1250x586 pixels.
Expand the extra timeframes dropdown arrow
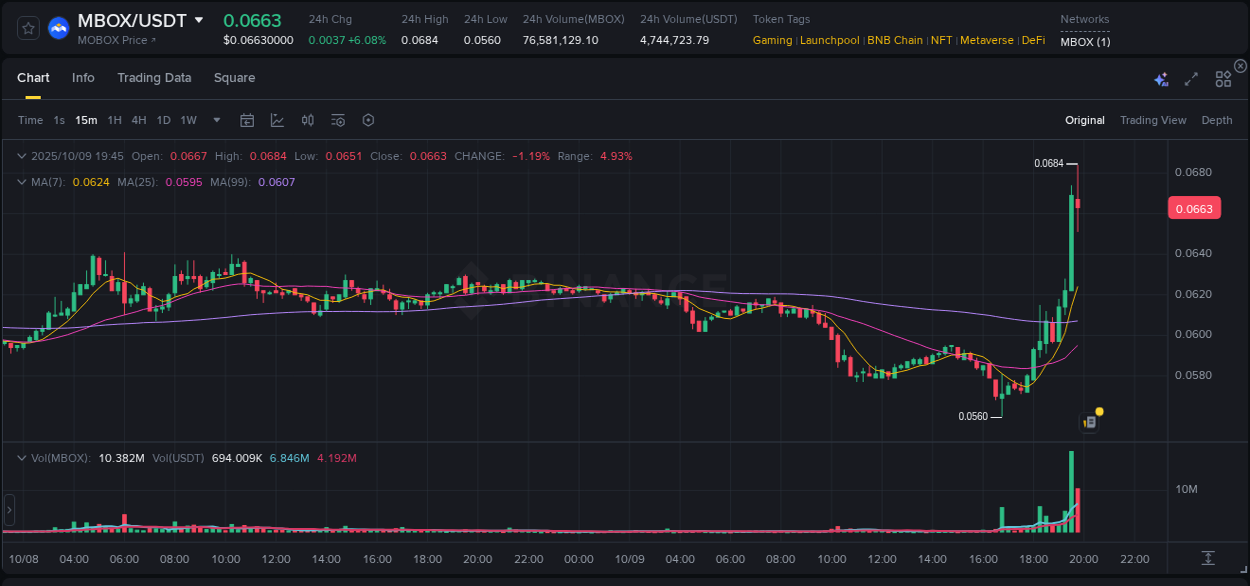215,120
